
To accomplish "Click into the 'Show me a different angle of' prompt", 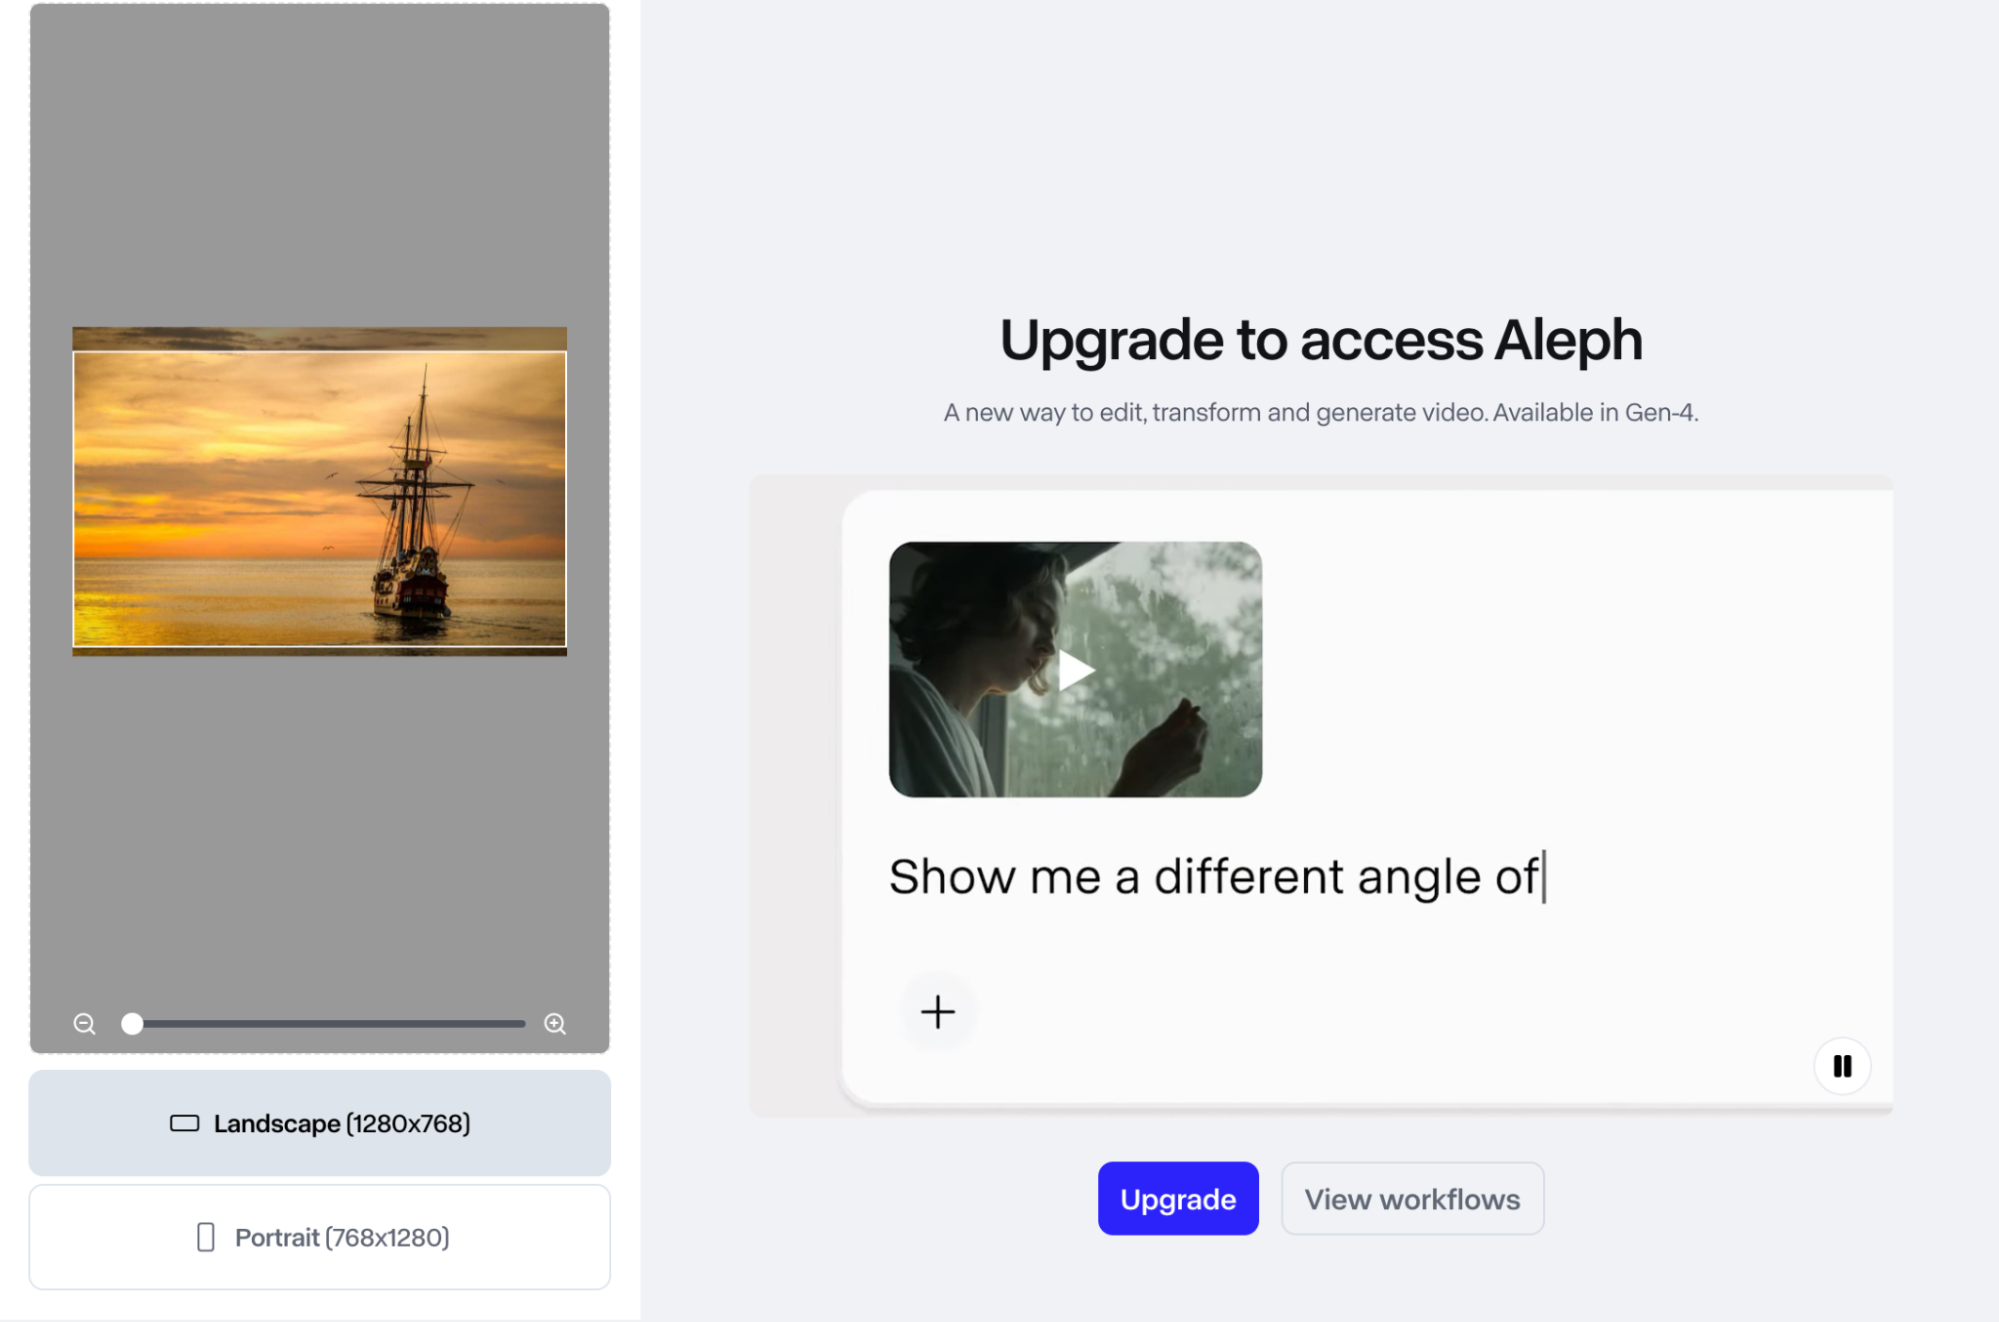I will [x=1215, y=877].
